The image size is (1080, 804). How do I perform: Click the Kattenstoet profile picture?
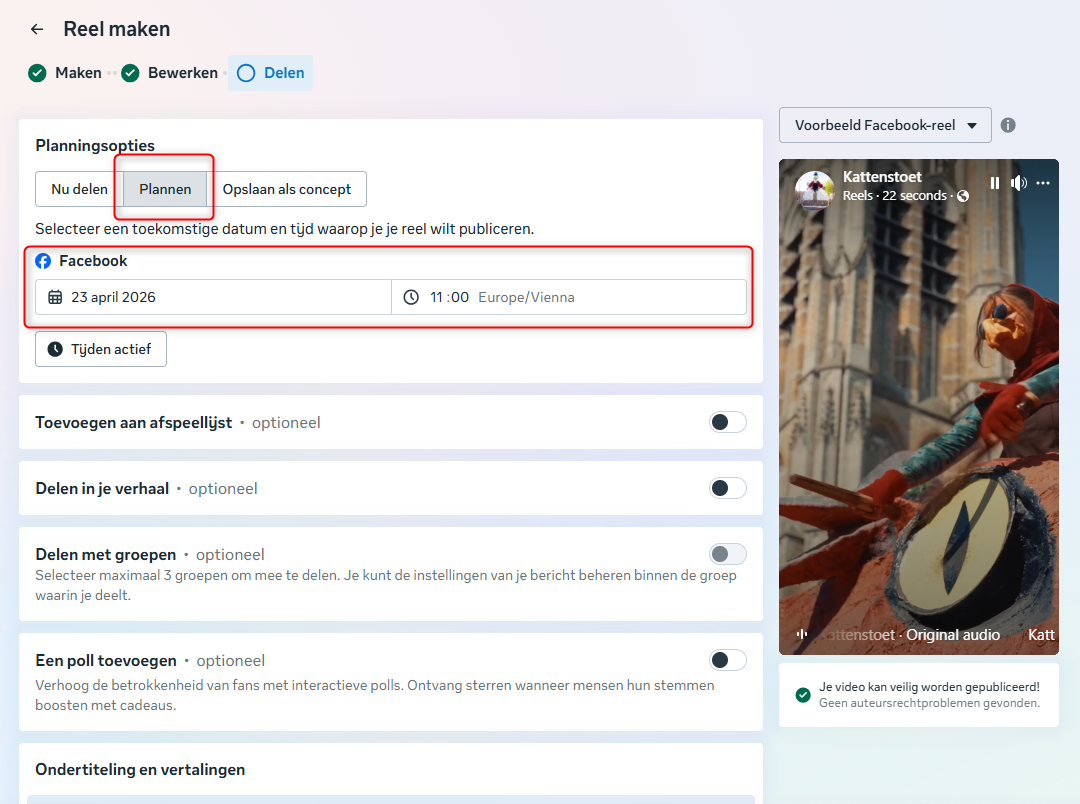815,188
